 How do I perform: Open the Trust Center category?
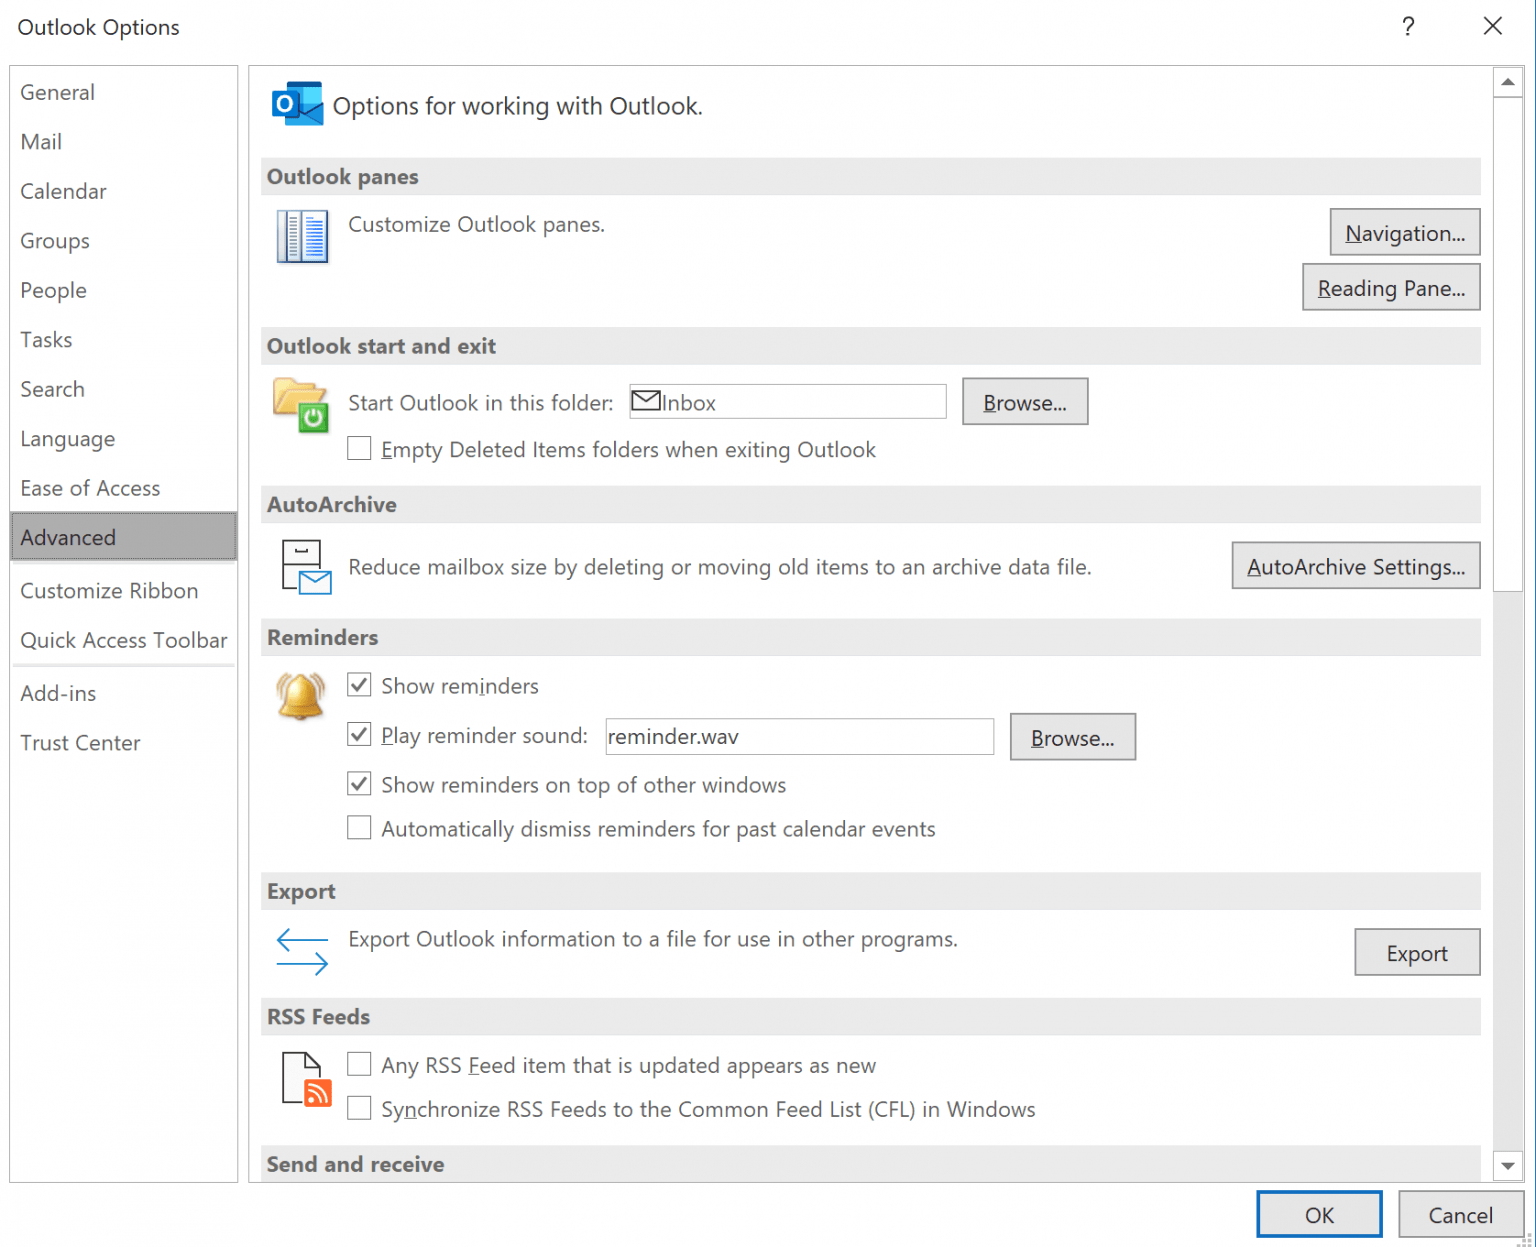click(x=80, y=743)
